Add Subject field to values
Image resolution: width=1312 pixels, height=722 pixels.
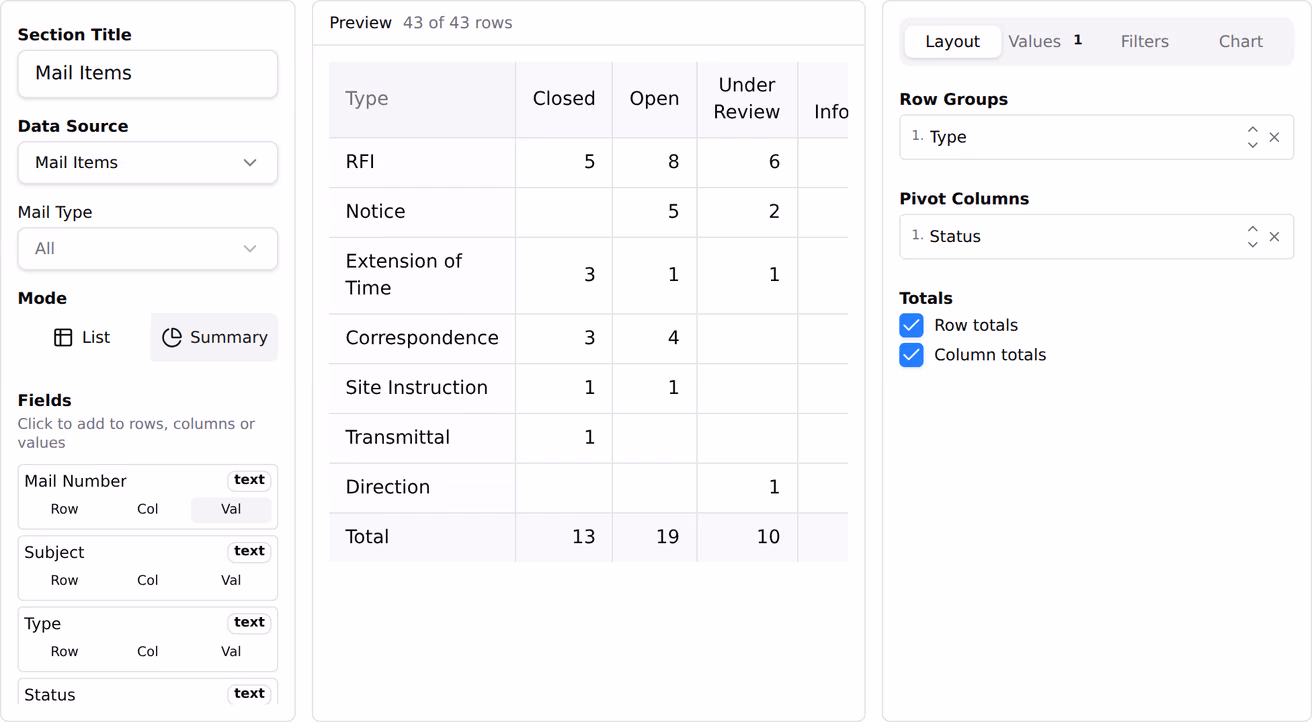231,580
